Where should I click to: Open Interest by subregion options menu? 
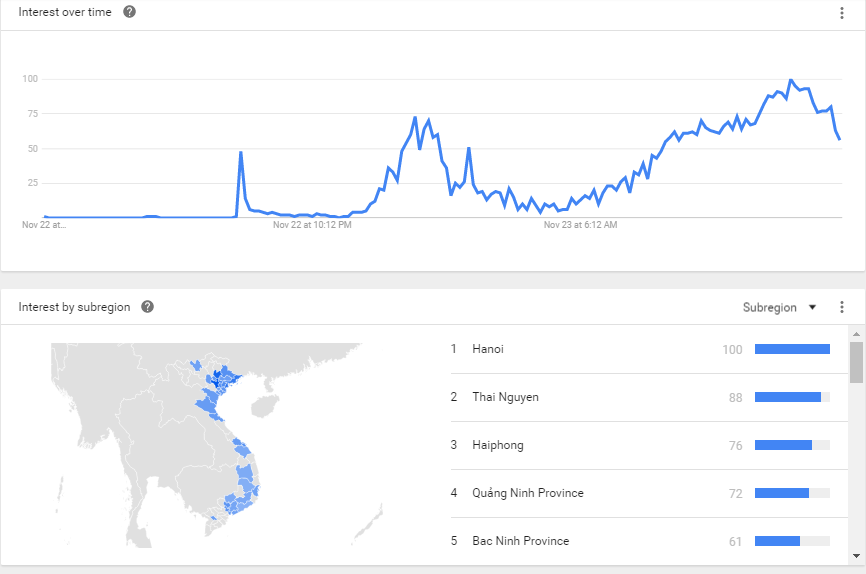842,307
